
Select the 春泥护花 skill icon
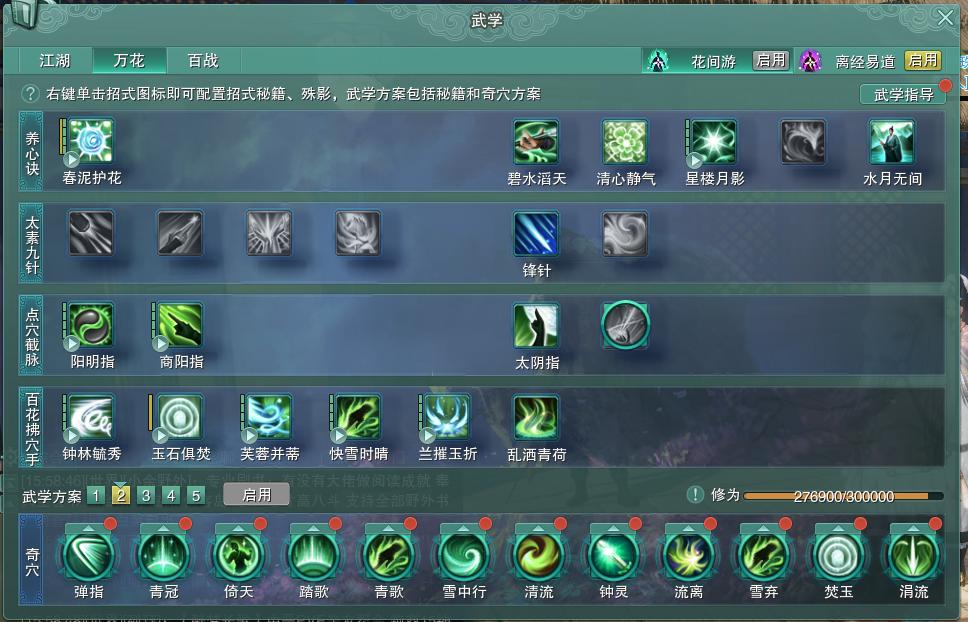tap(91, 141)
